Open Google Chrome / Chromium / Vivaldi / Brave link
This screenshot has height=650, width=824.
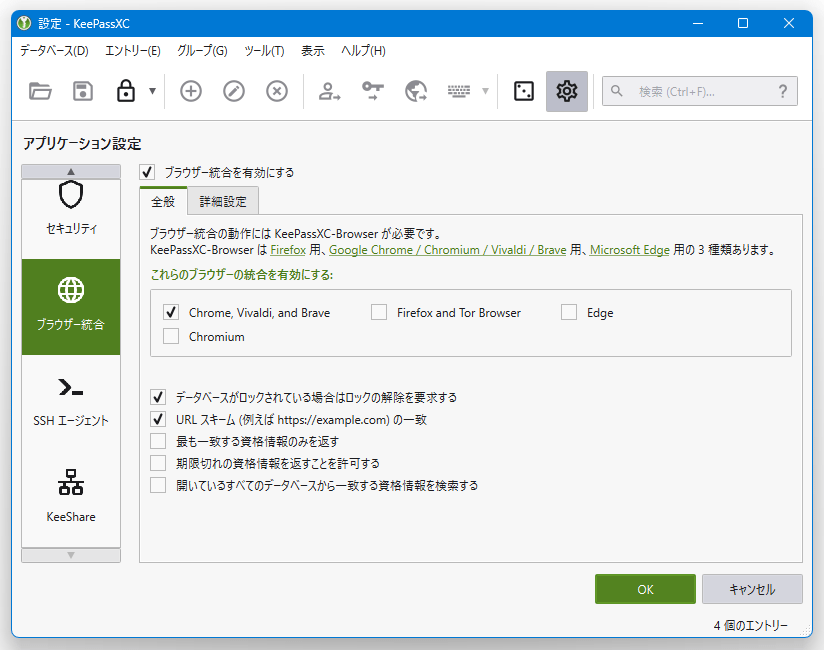point(448,250)
